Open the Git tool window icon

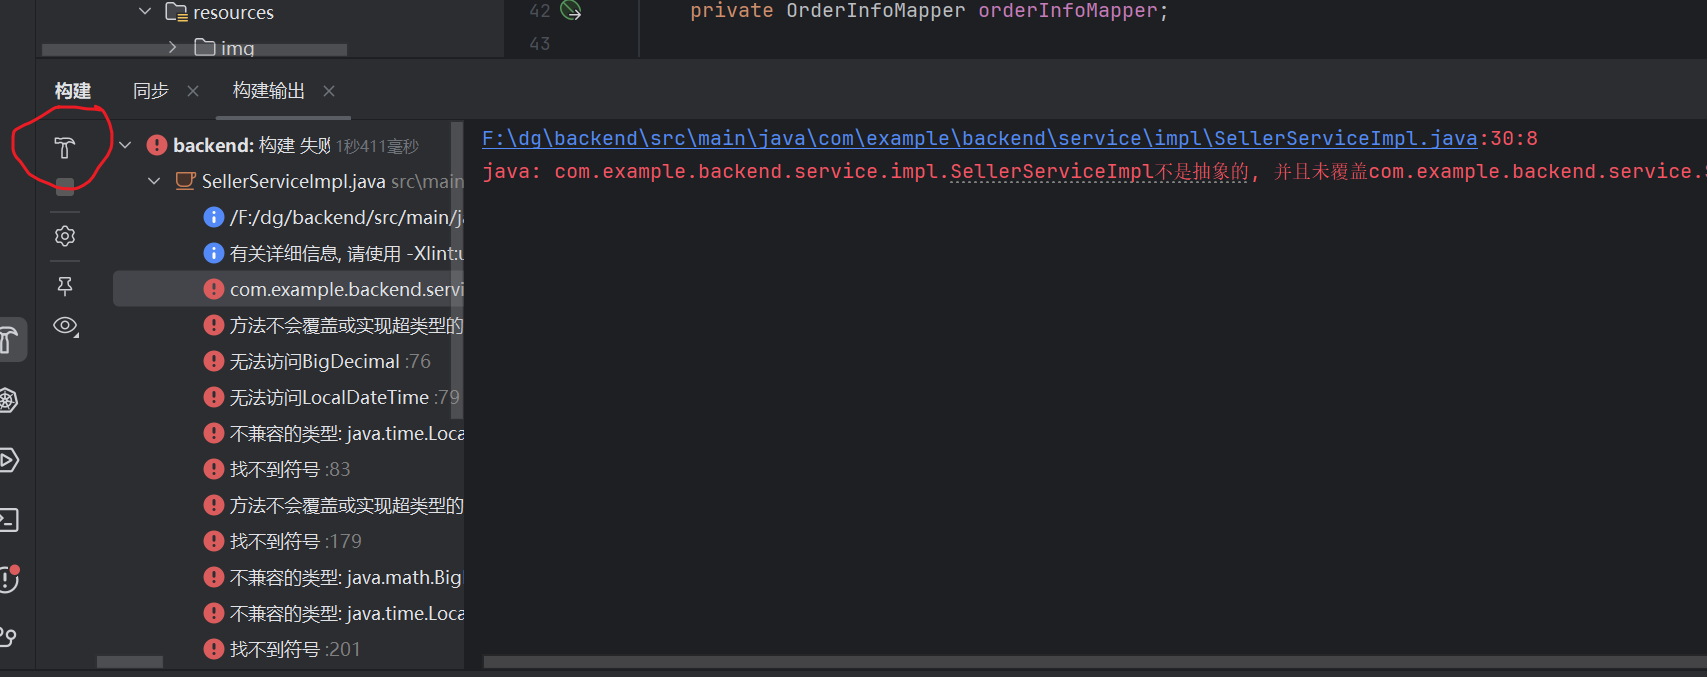click(x=8, y=637)
